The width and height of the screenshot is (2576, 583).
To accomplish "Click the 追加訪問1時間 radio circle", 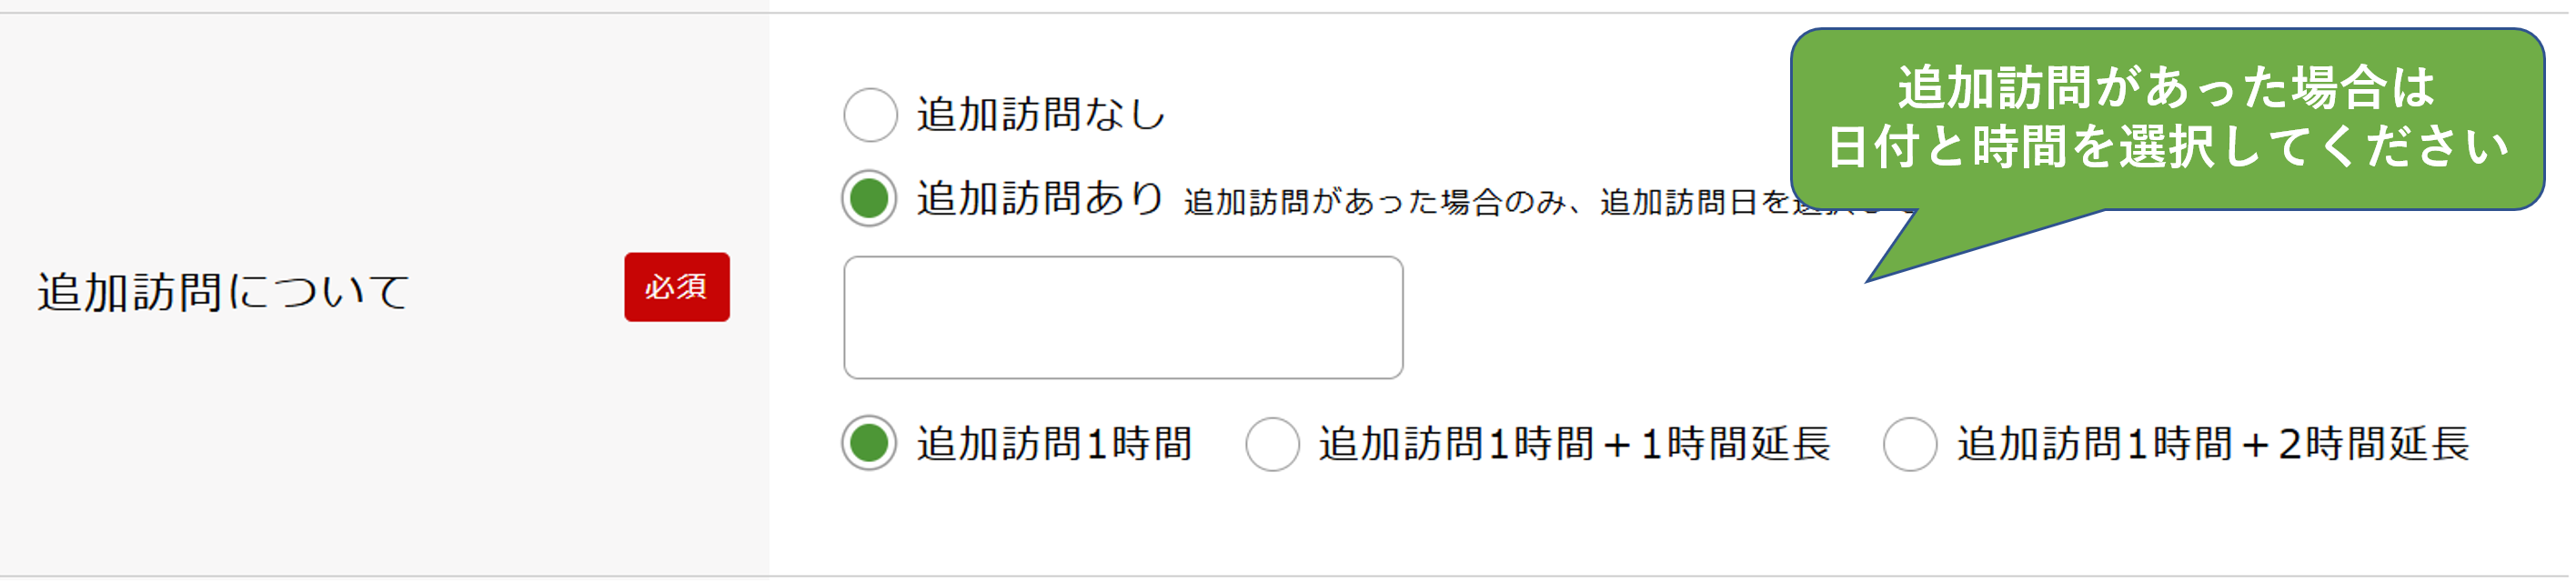I will point(869,443).
